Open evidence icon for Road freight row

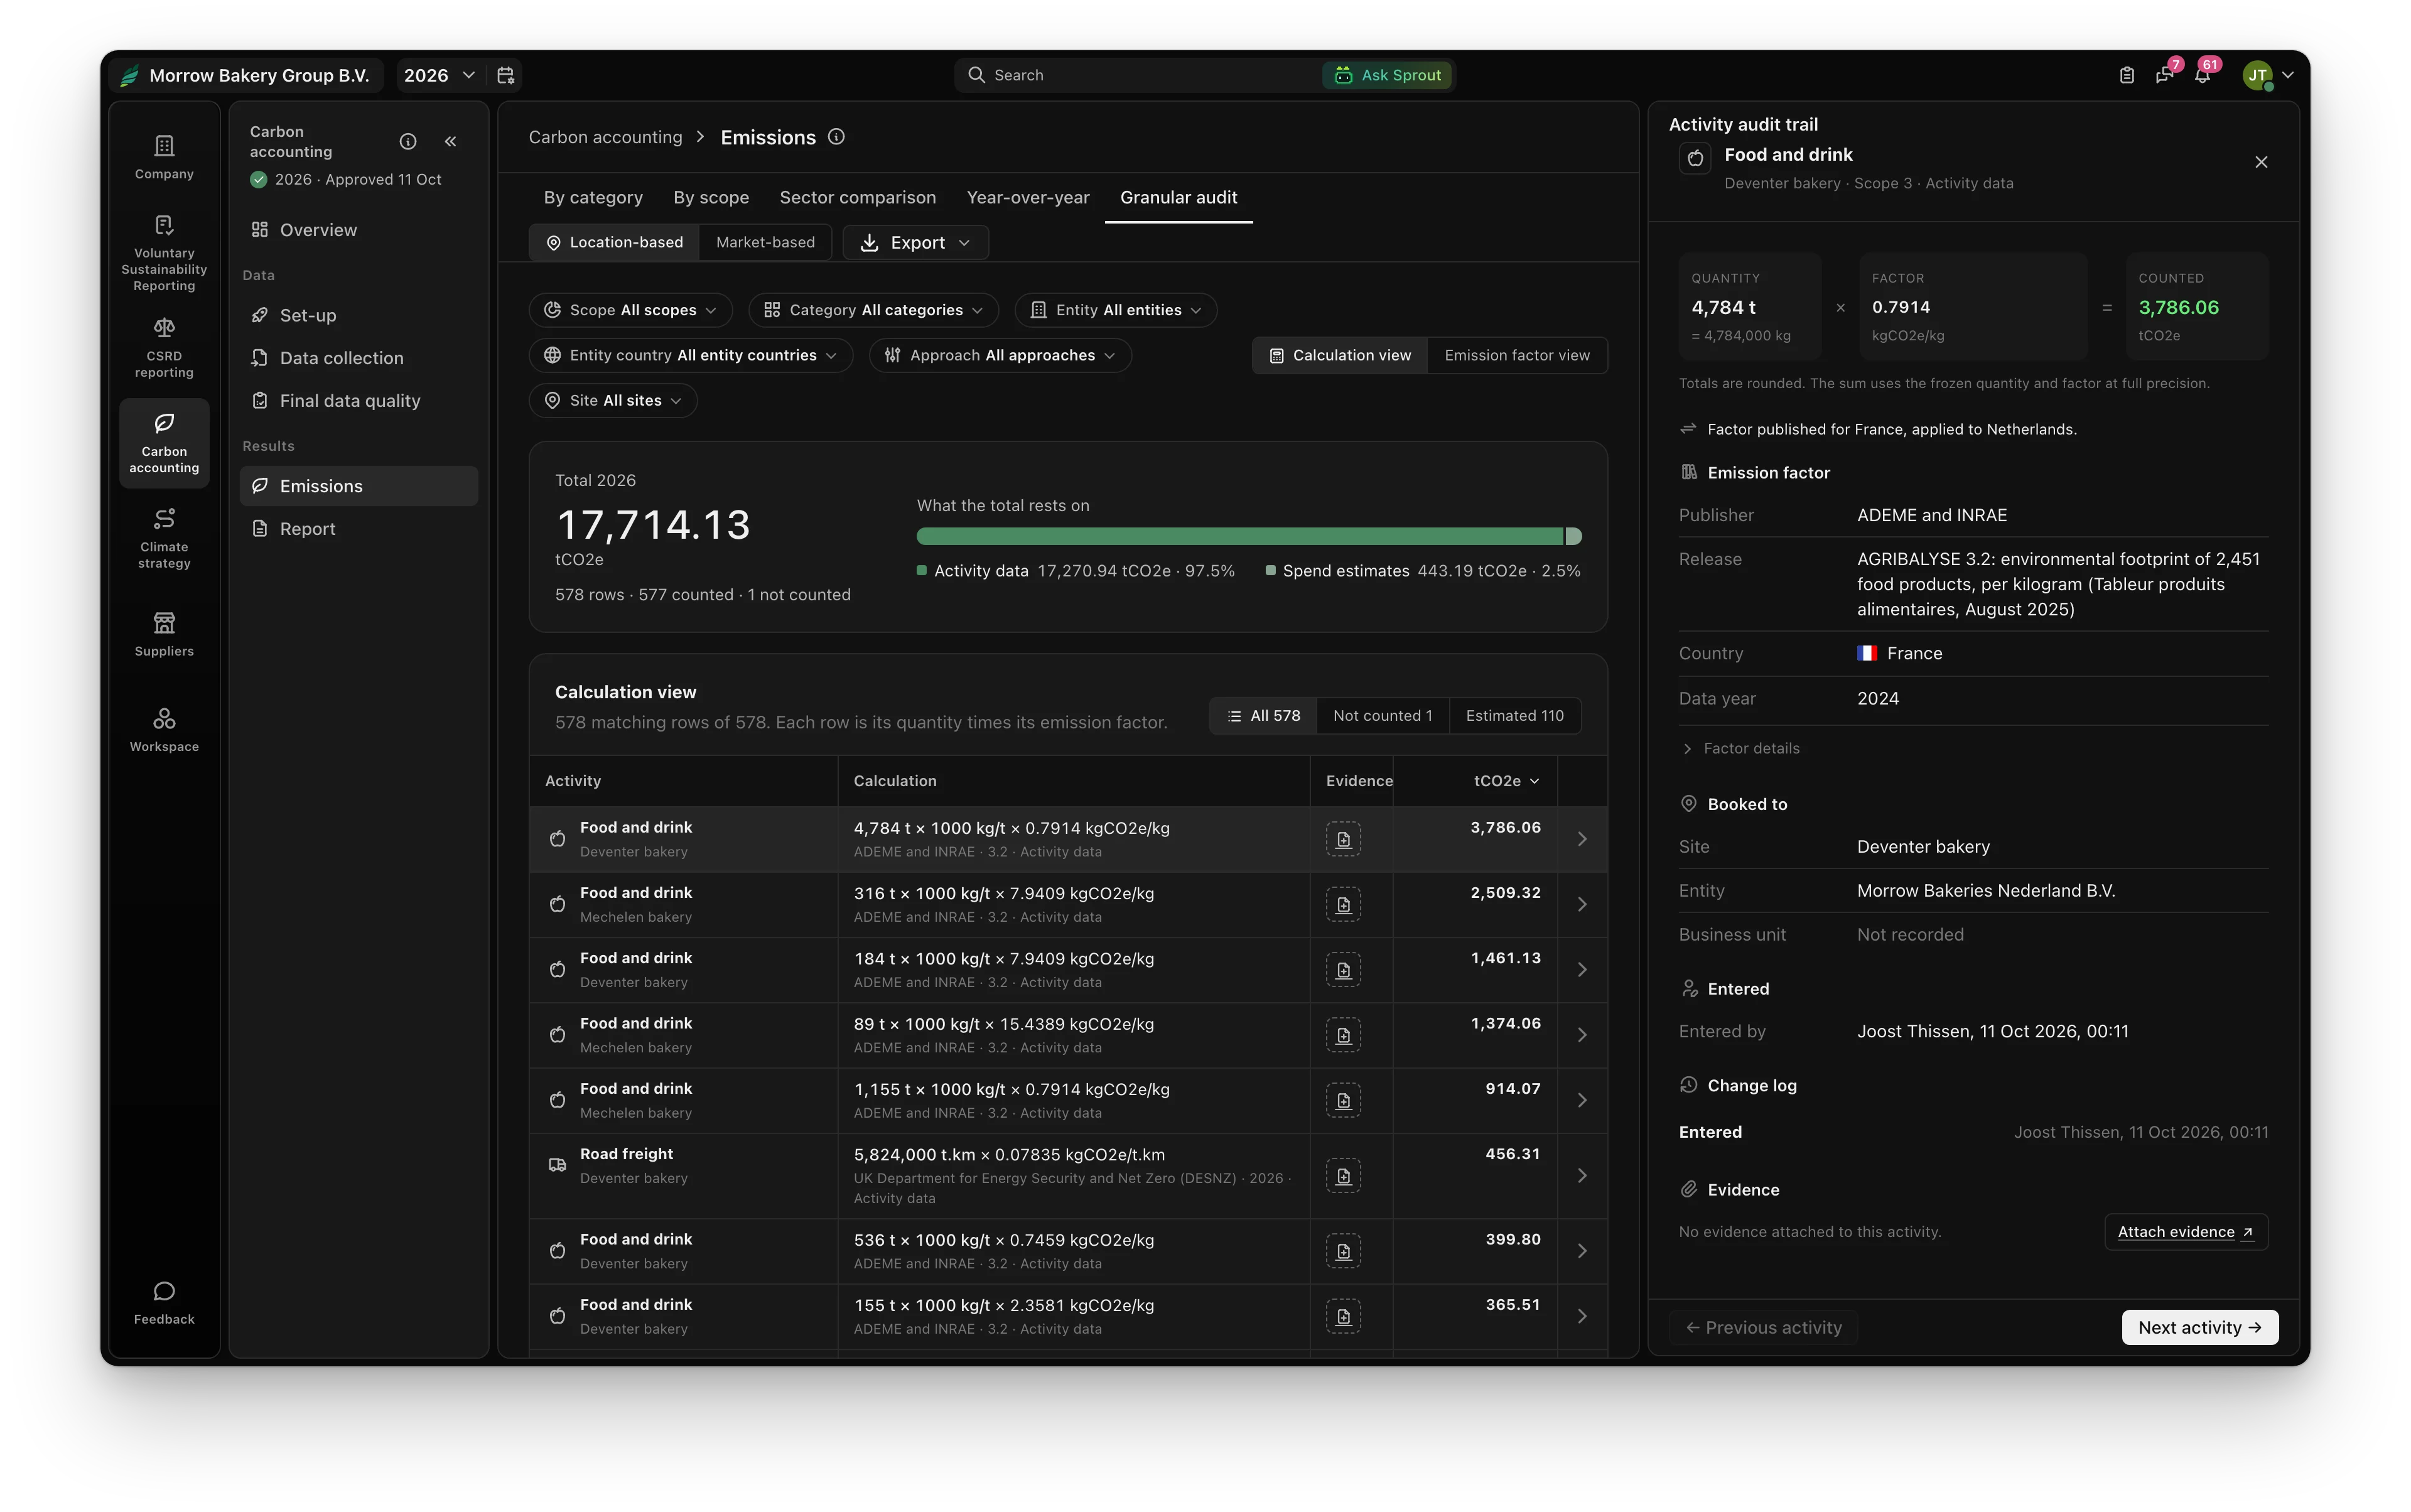(x=1343, y=1175)
